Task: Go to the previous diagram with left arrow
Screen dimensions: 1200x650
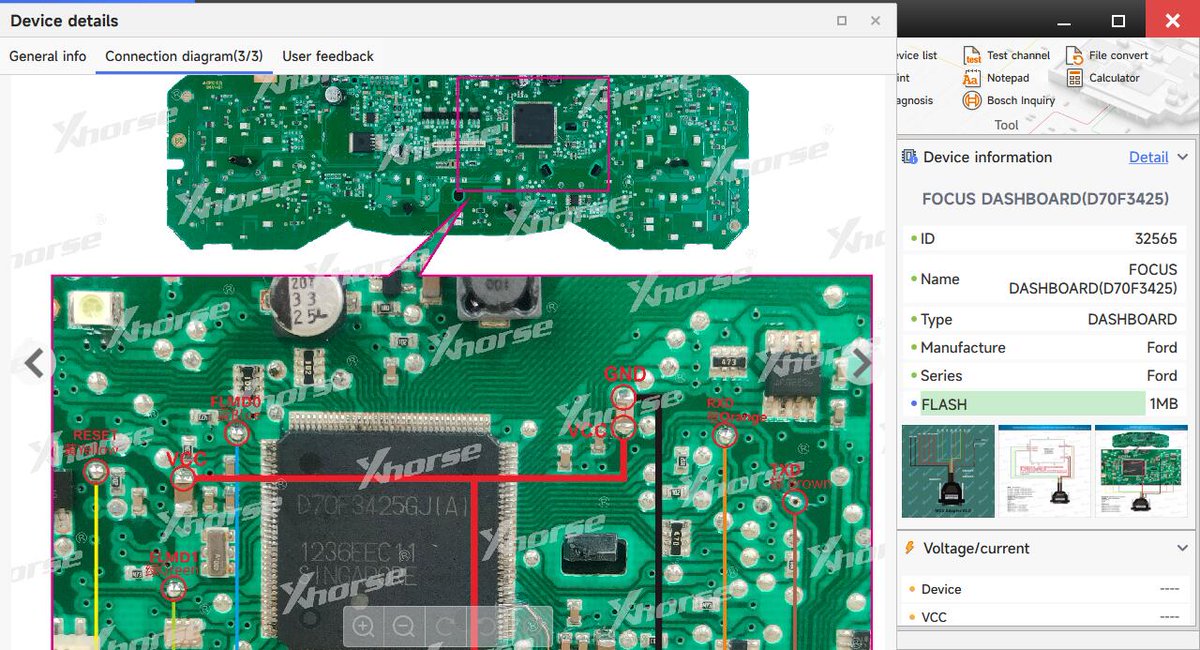Action: [x=33, y=363]
